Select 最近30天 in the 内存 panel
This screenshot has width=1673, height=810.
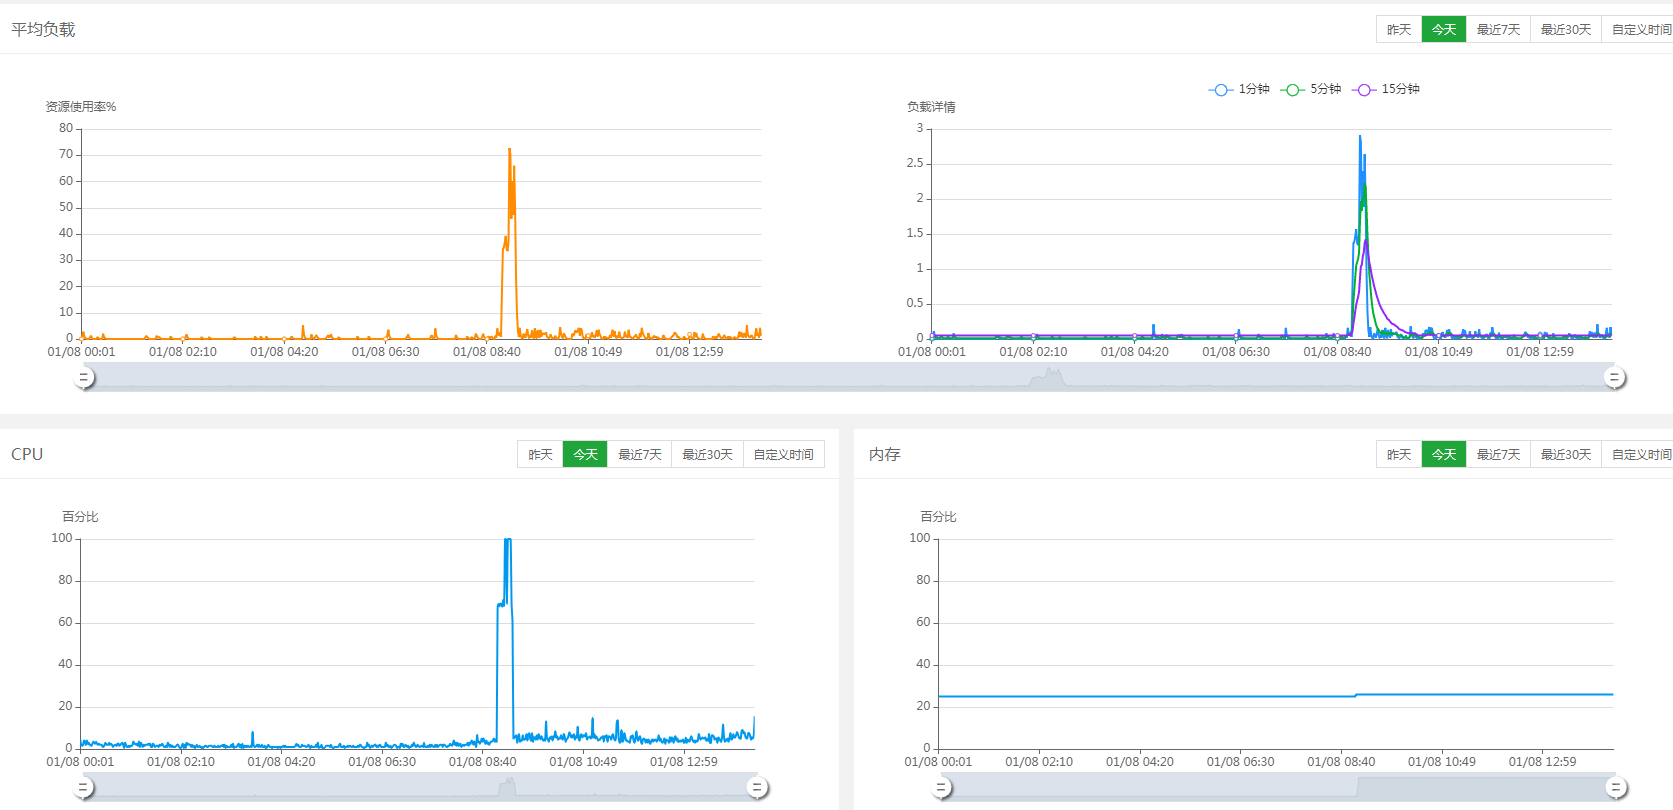pos(1566,455)
